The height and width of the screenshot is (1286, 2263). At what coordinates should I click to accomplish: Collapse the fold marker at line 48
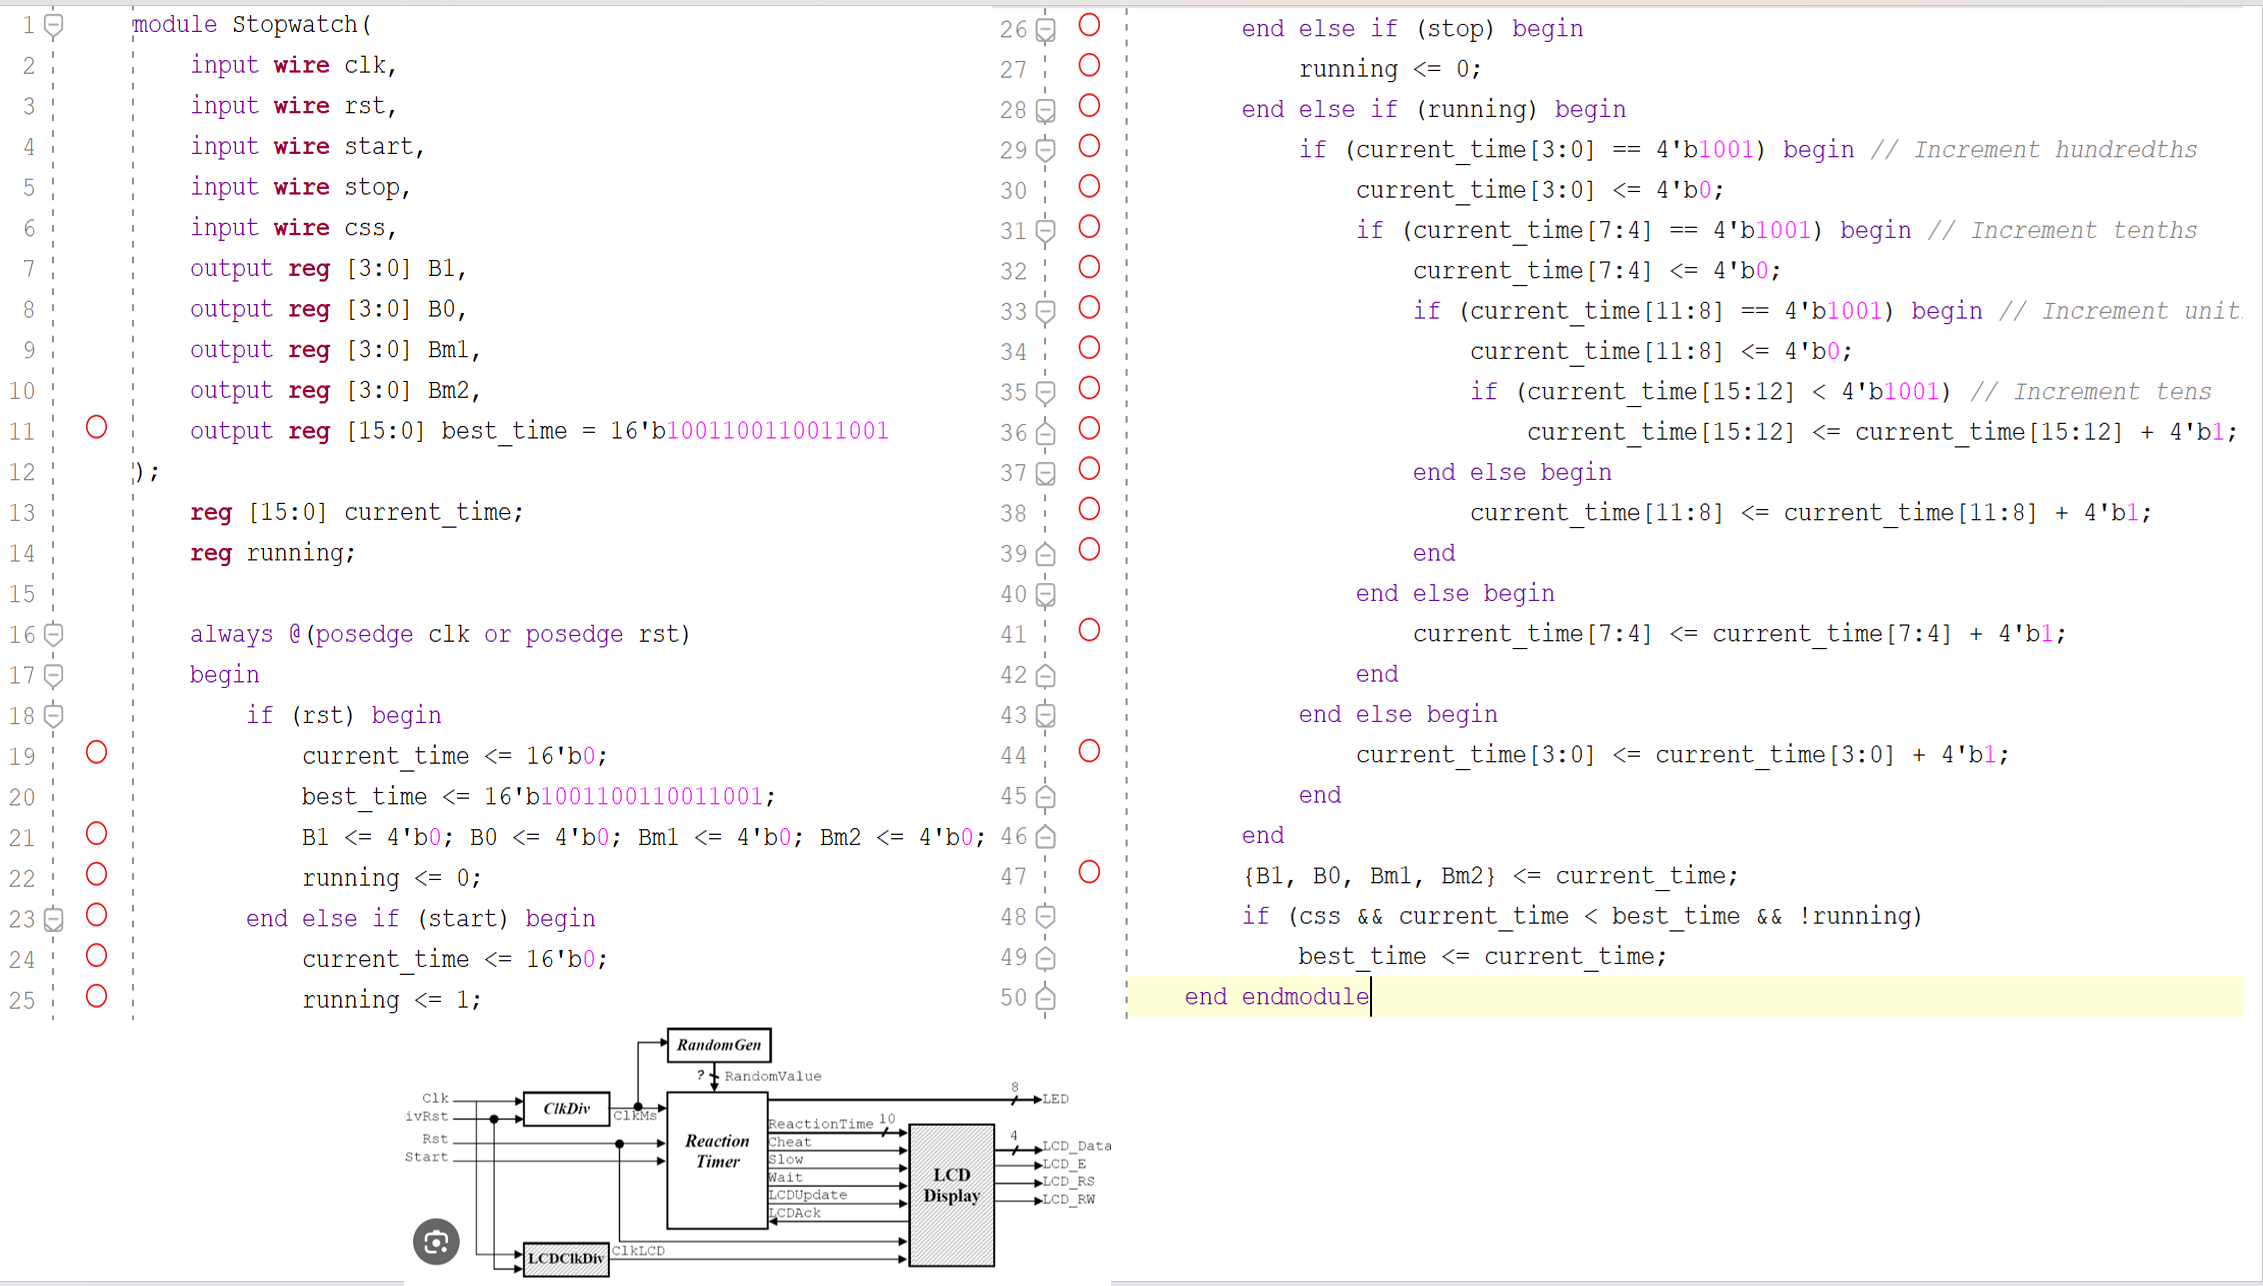tap(1045, 916)
